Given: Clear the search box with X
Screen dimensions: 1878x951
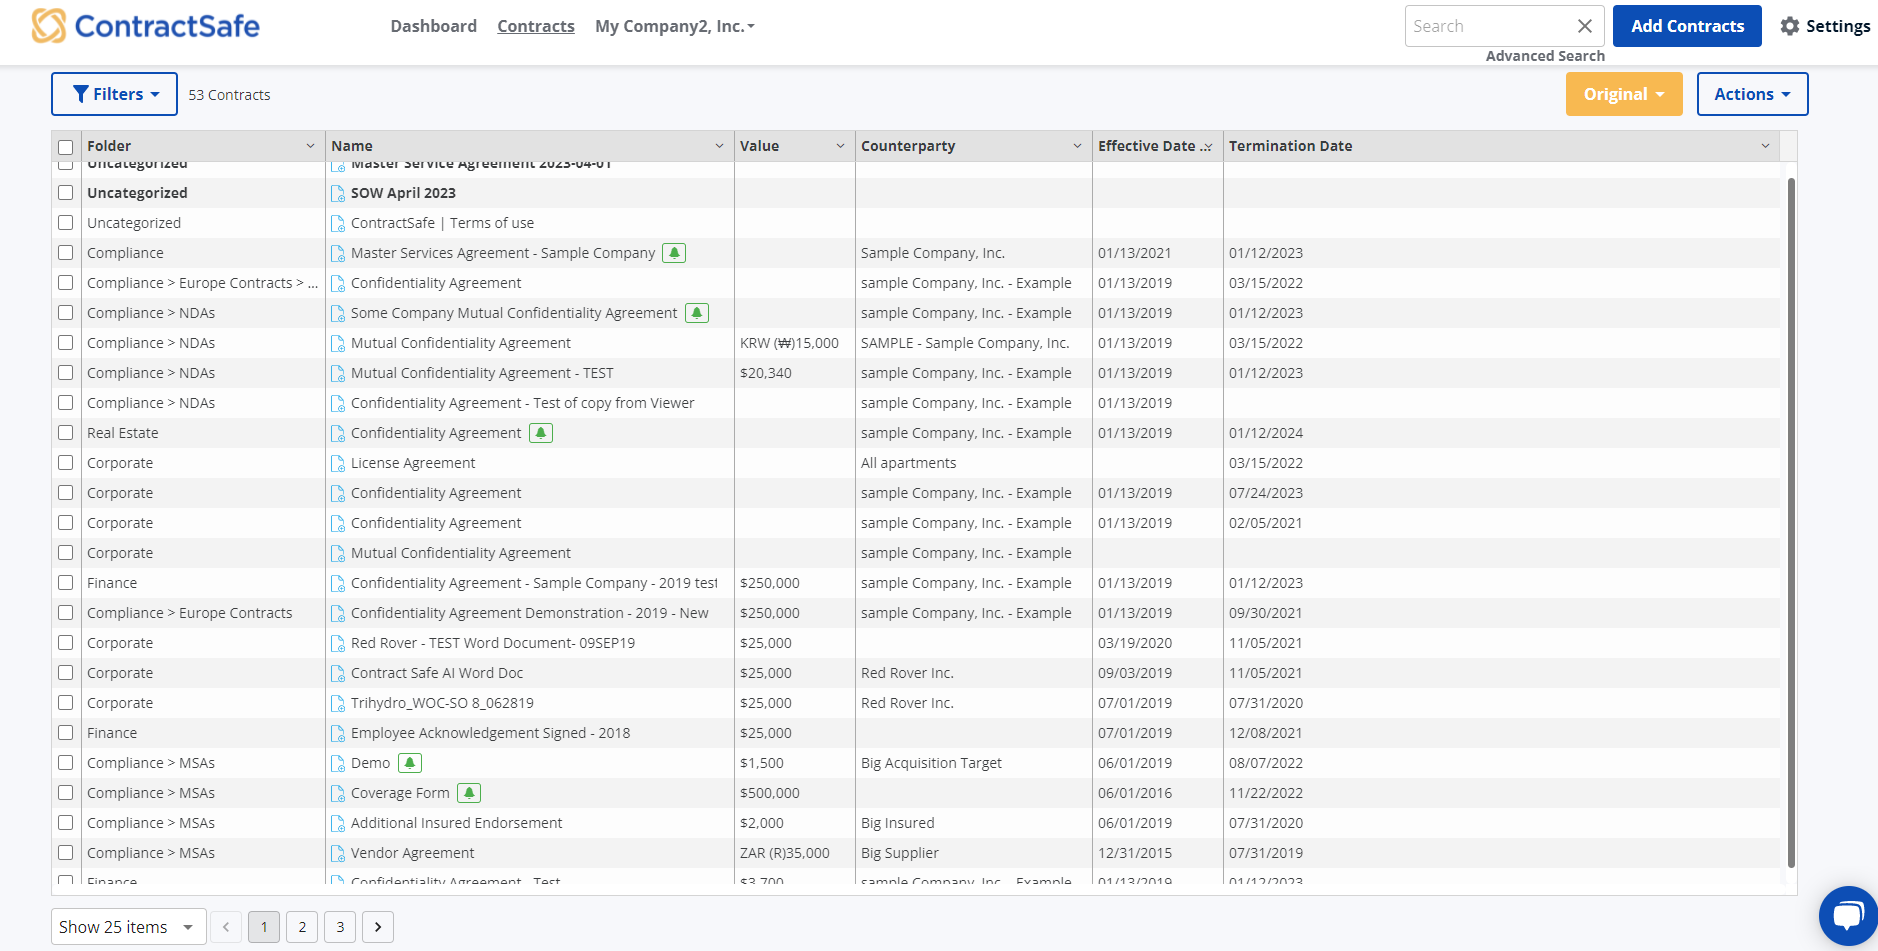Looking at the screenshot, I should (1585, 26).
